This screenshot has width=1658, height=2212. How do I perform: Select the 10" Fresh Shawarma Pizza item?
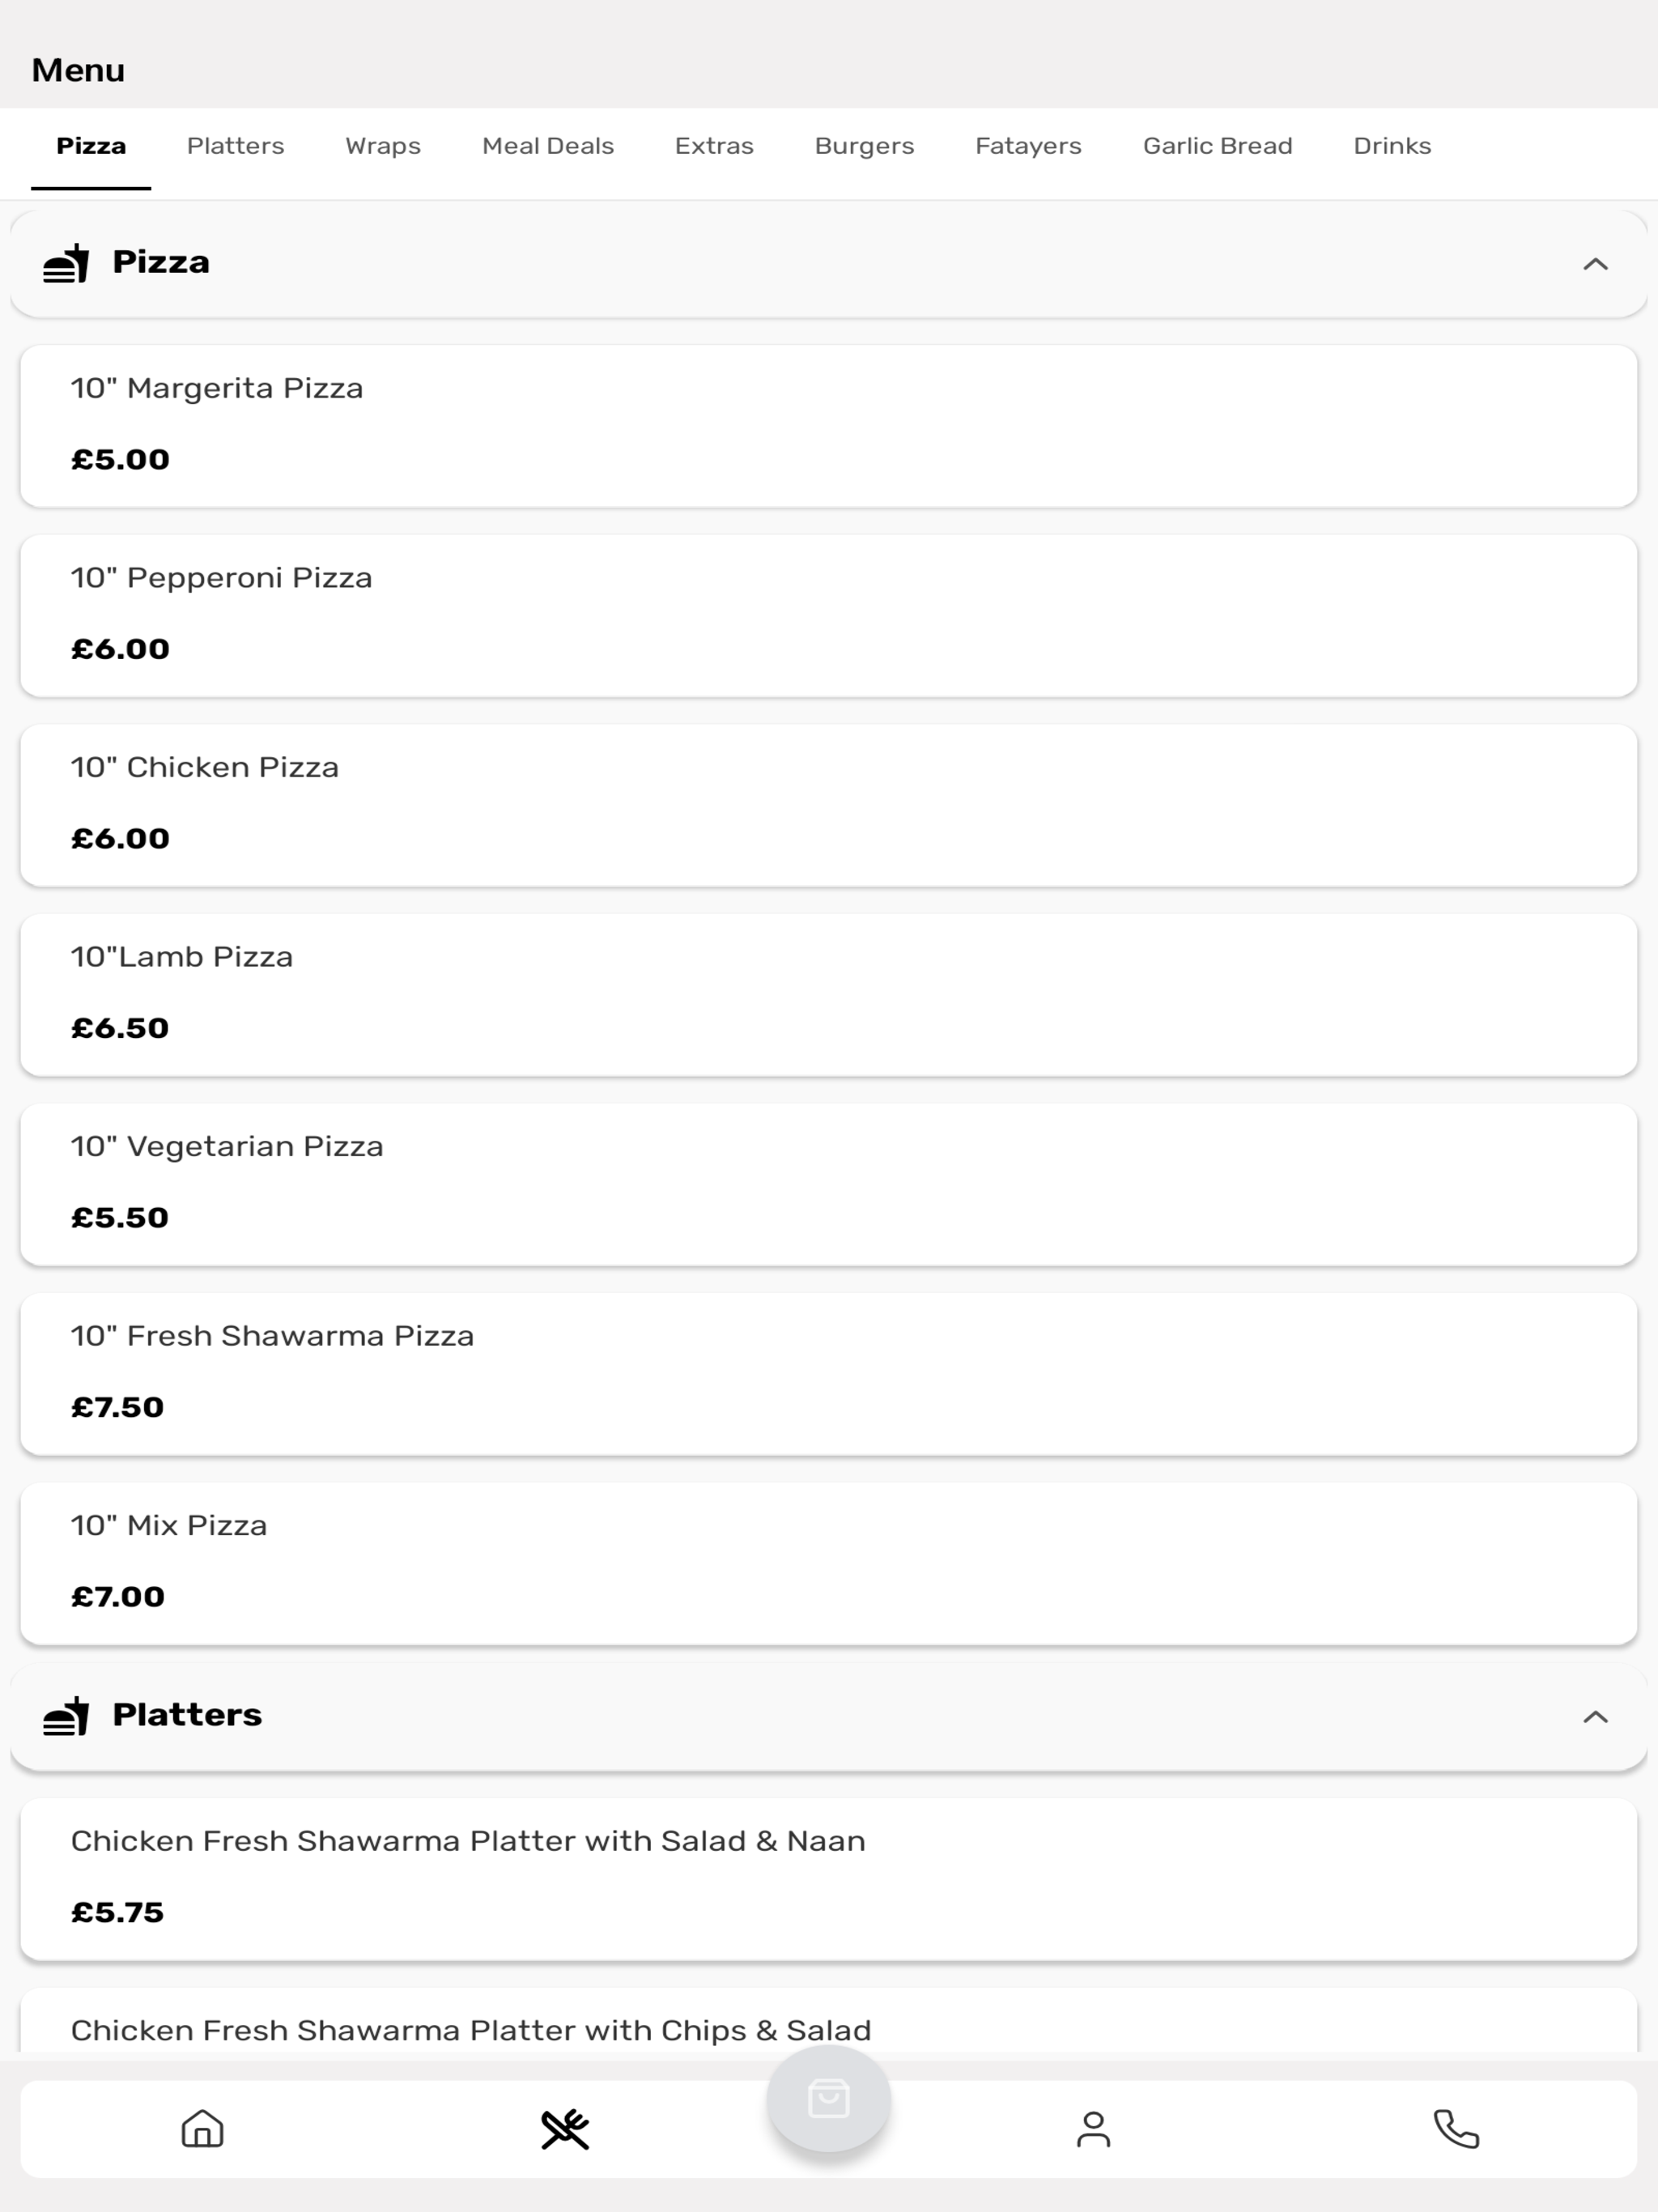point(828,1374)
